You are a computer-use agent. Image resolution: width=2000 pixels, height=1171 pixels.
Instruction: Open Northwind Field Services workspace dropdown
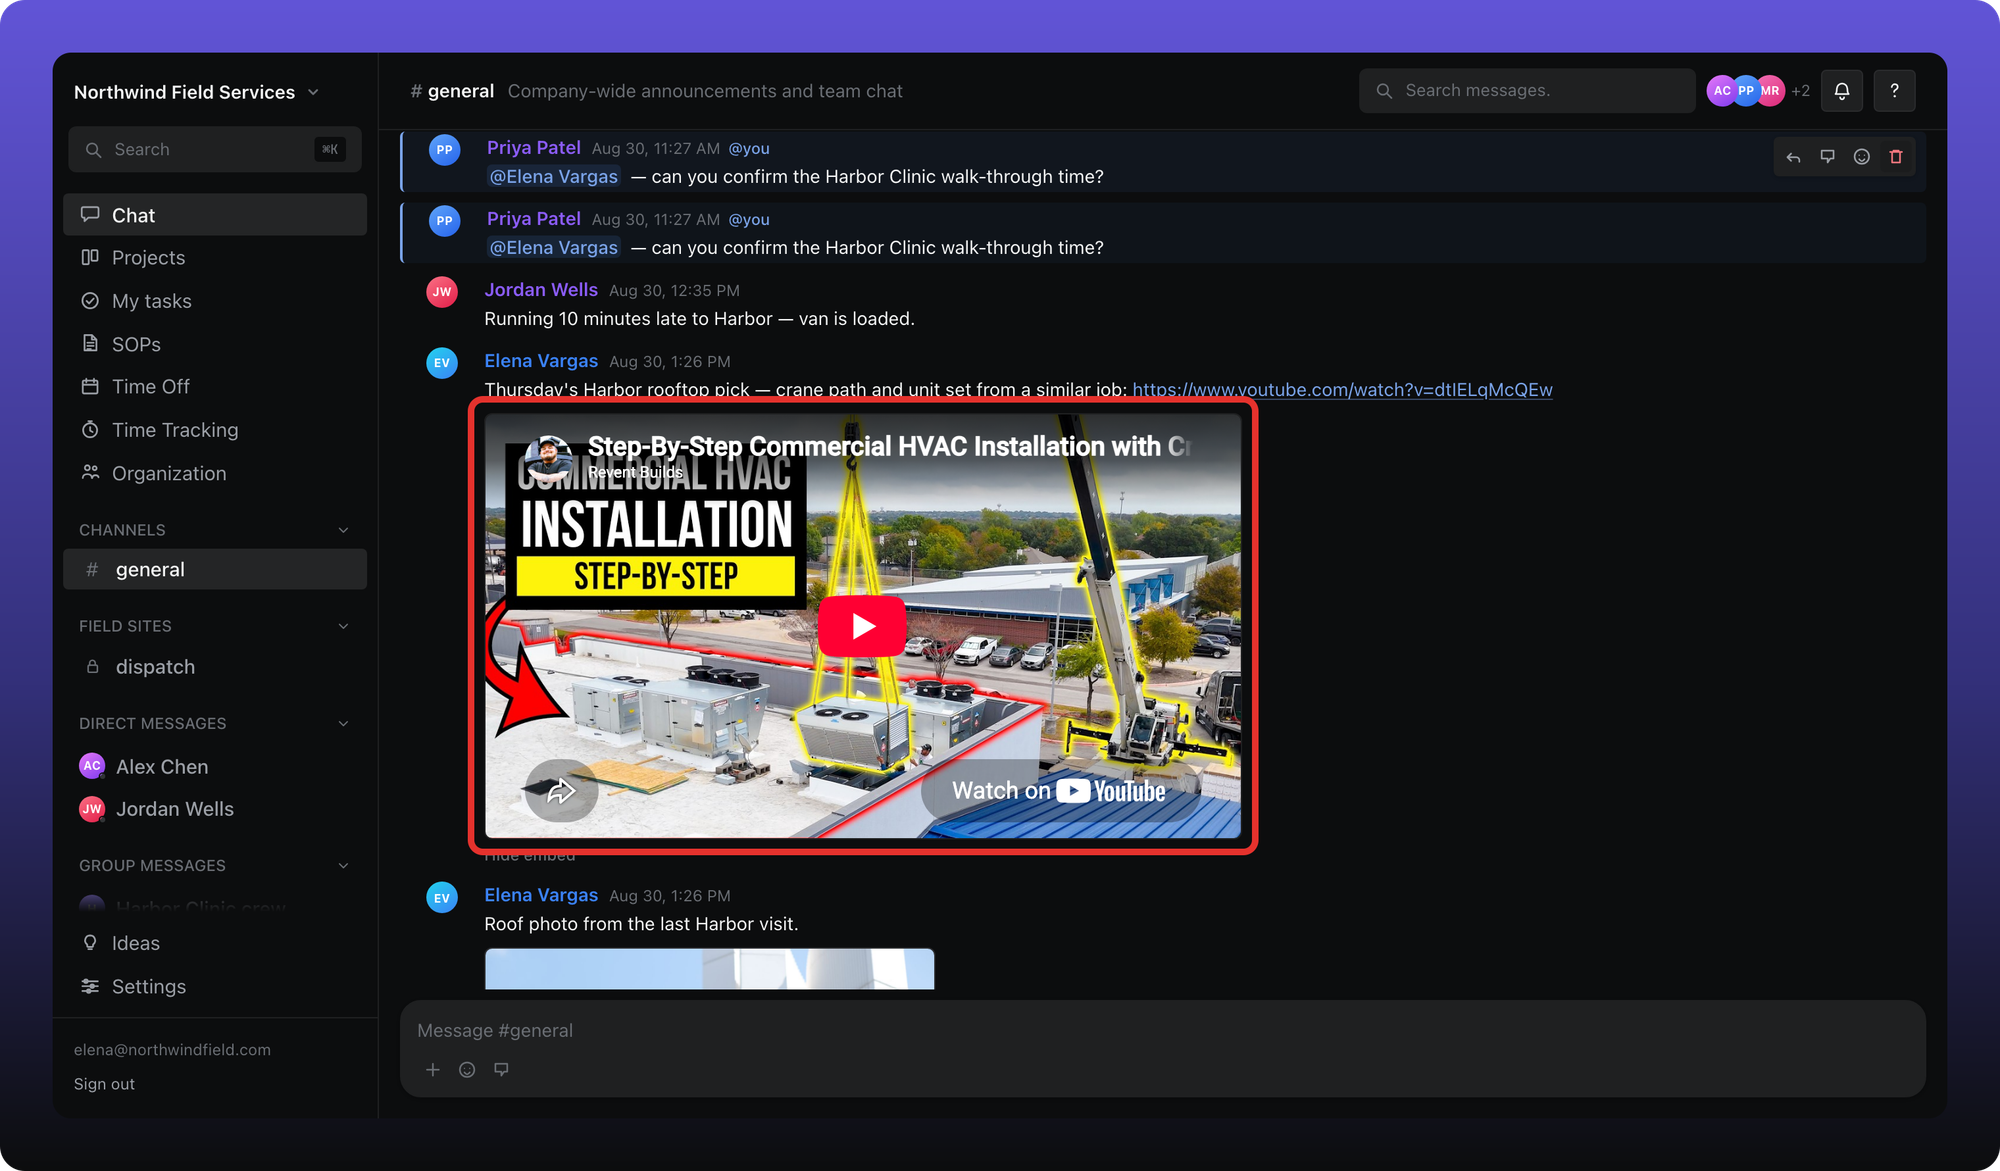click(196, 92)
